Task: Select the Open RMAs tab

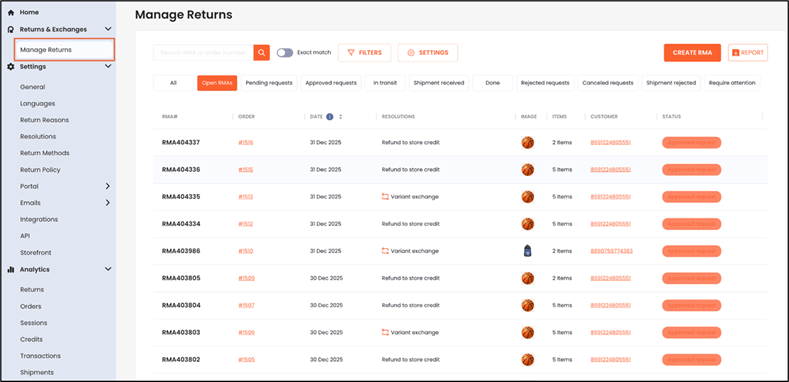Action: [x=217, y=83]
